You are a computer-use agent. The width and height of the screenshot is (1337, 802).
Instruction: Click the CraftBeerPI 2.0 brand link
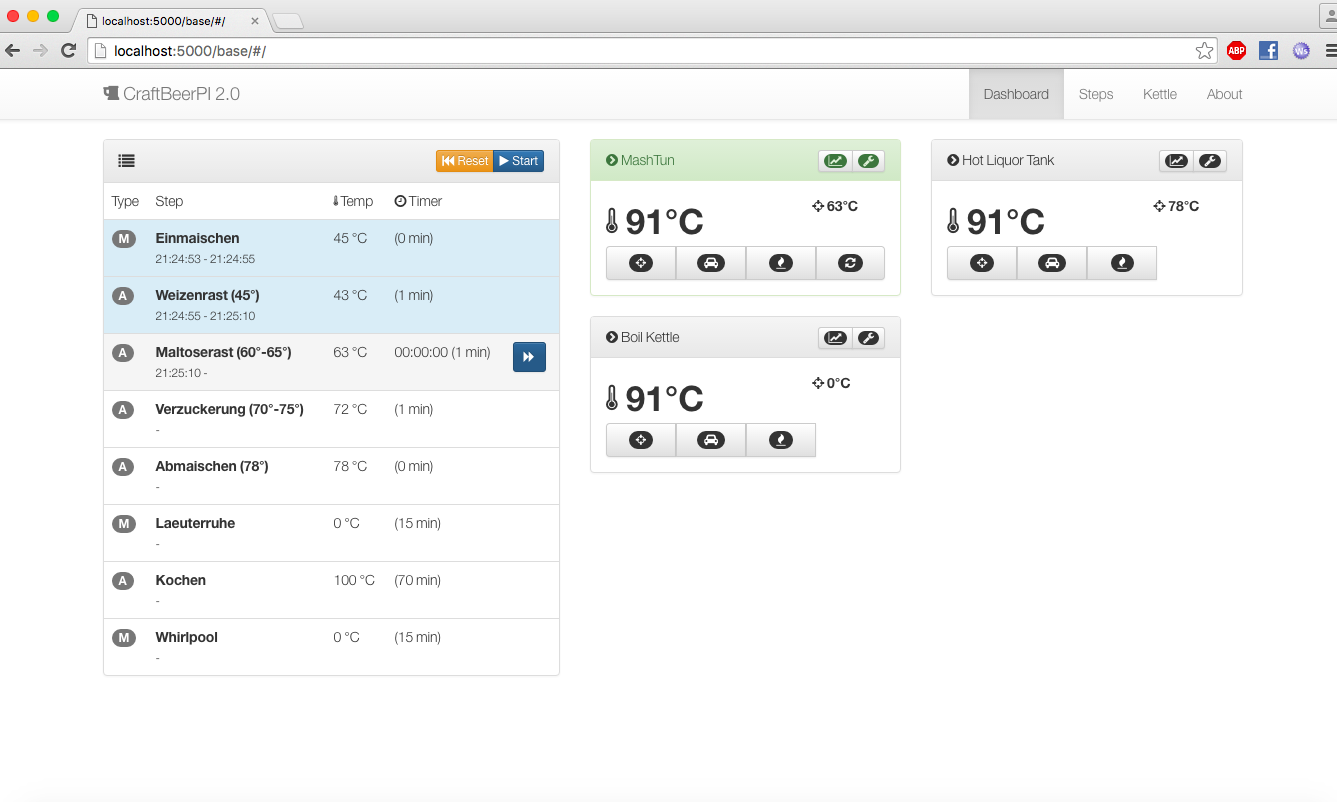[172, 94]
